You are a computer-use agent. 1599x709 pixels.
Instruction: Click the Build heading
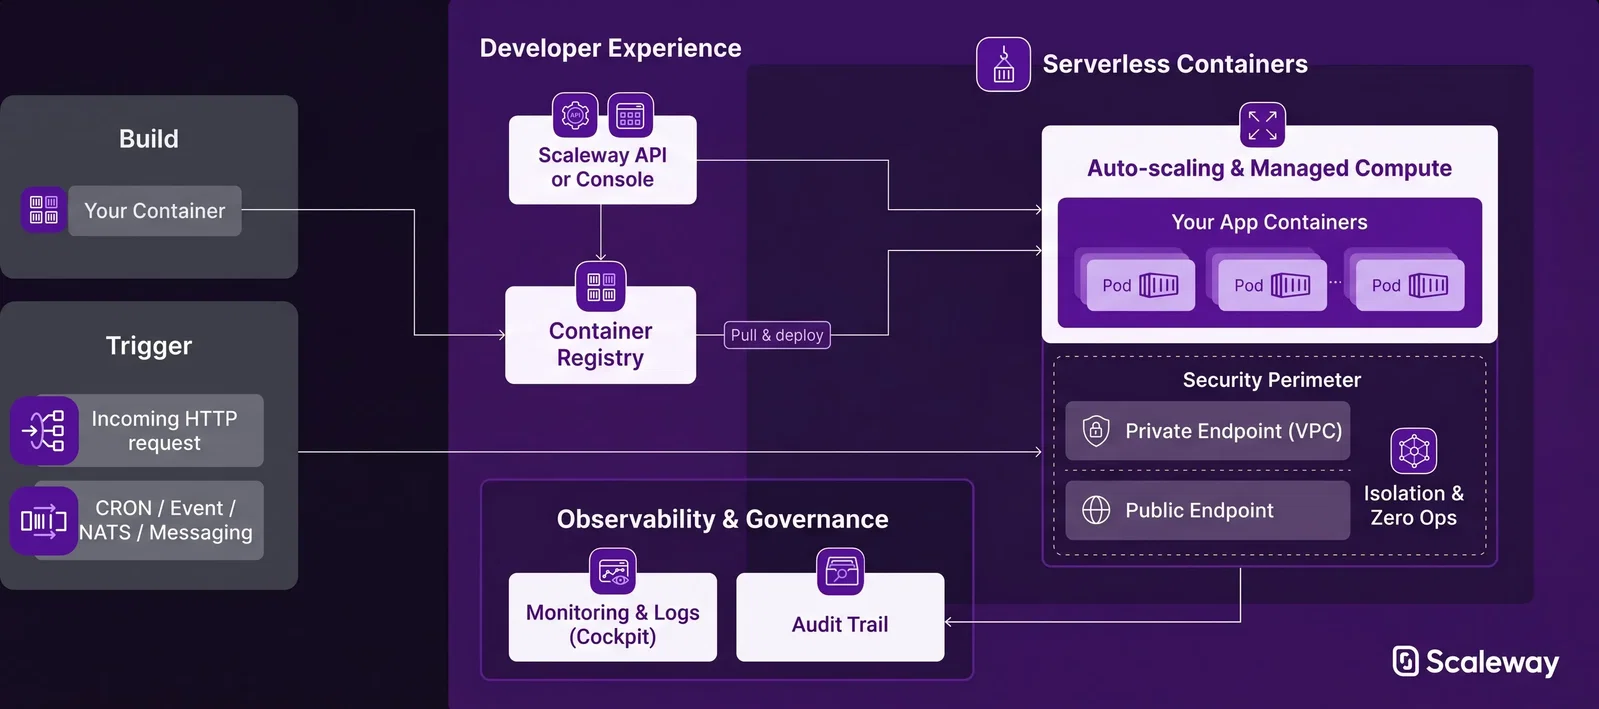pos(149,139)
